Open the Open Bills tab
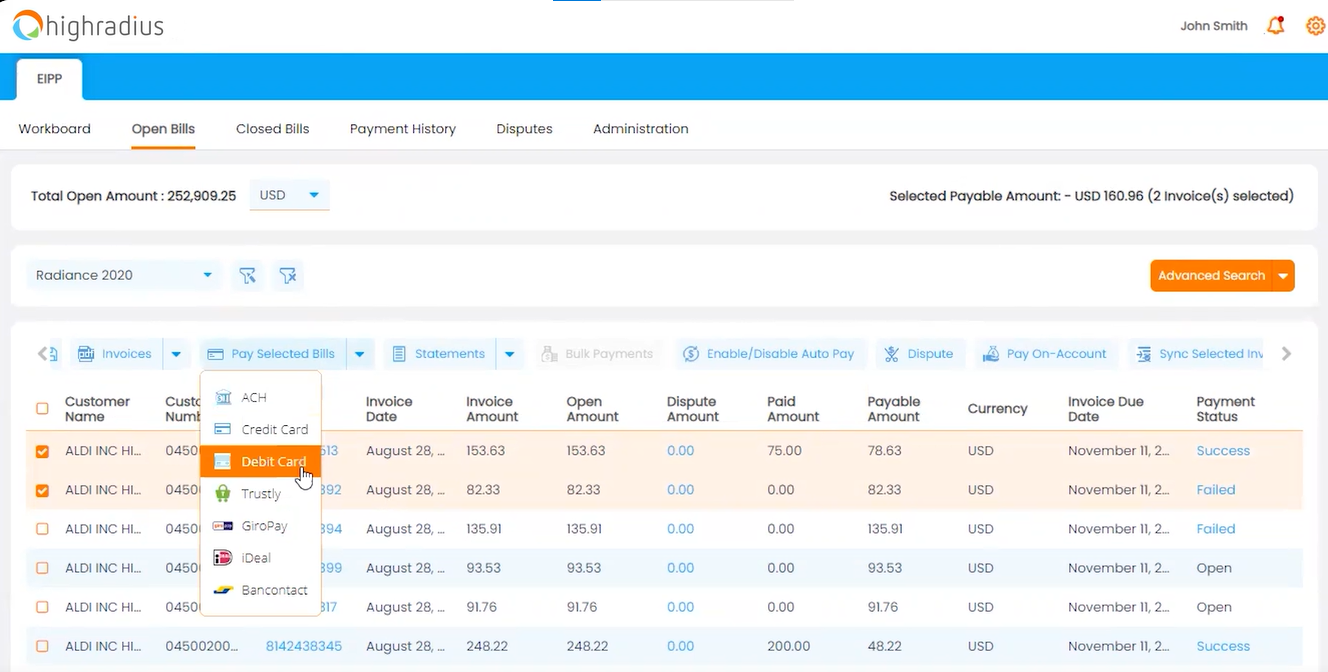Viewport: 1328px width, 672px height. (x=163, y=129)
